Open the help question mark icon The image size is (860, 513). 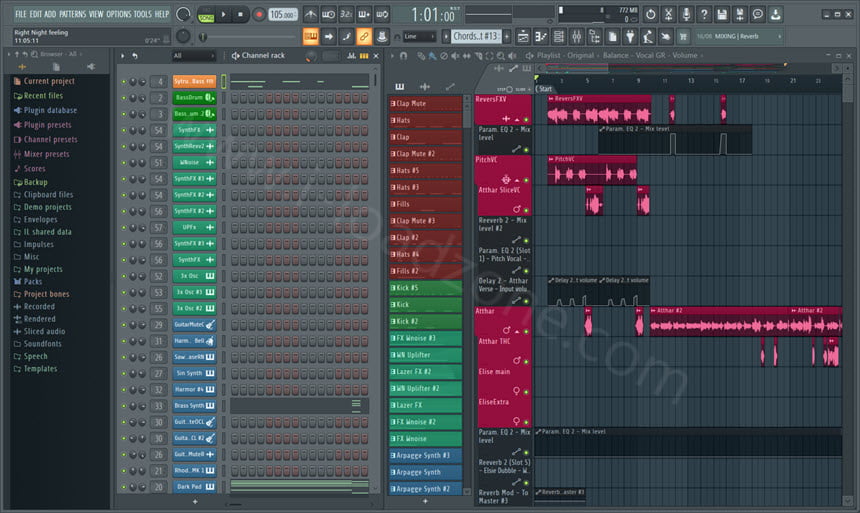(704, 15)
